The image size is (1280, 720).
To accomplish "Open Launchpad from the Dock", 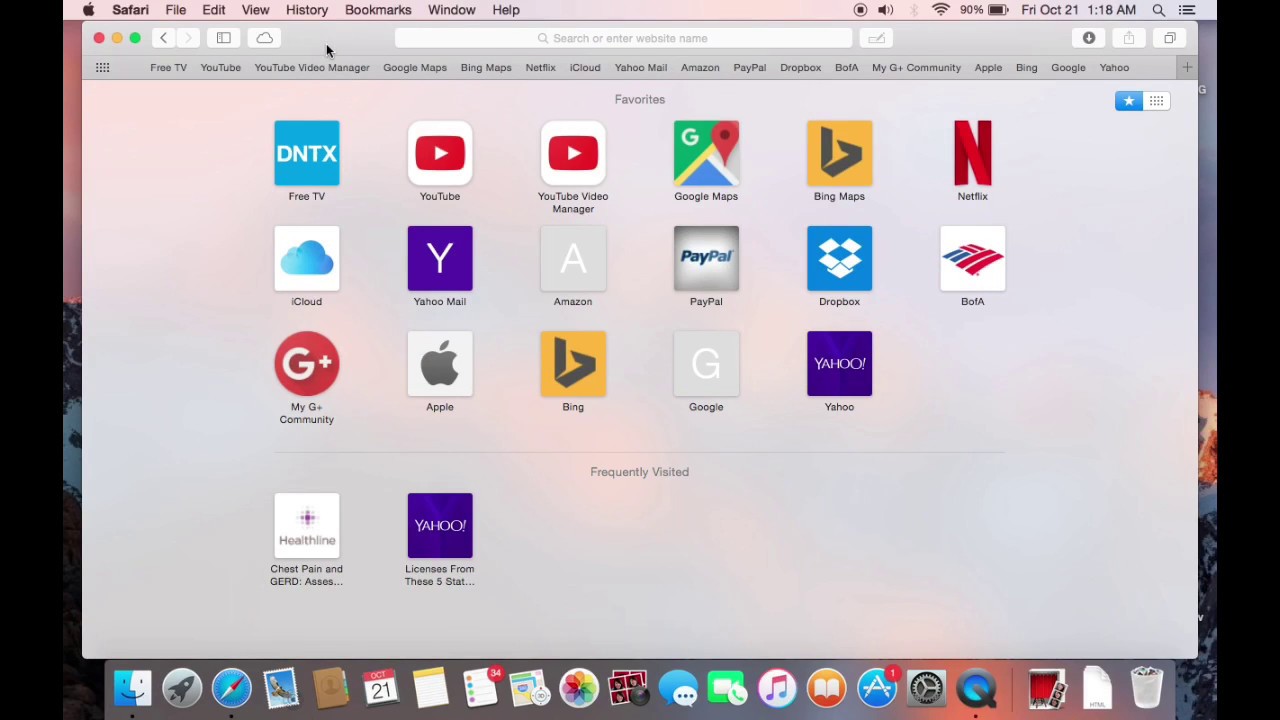I will point(182,687).
